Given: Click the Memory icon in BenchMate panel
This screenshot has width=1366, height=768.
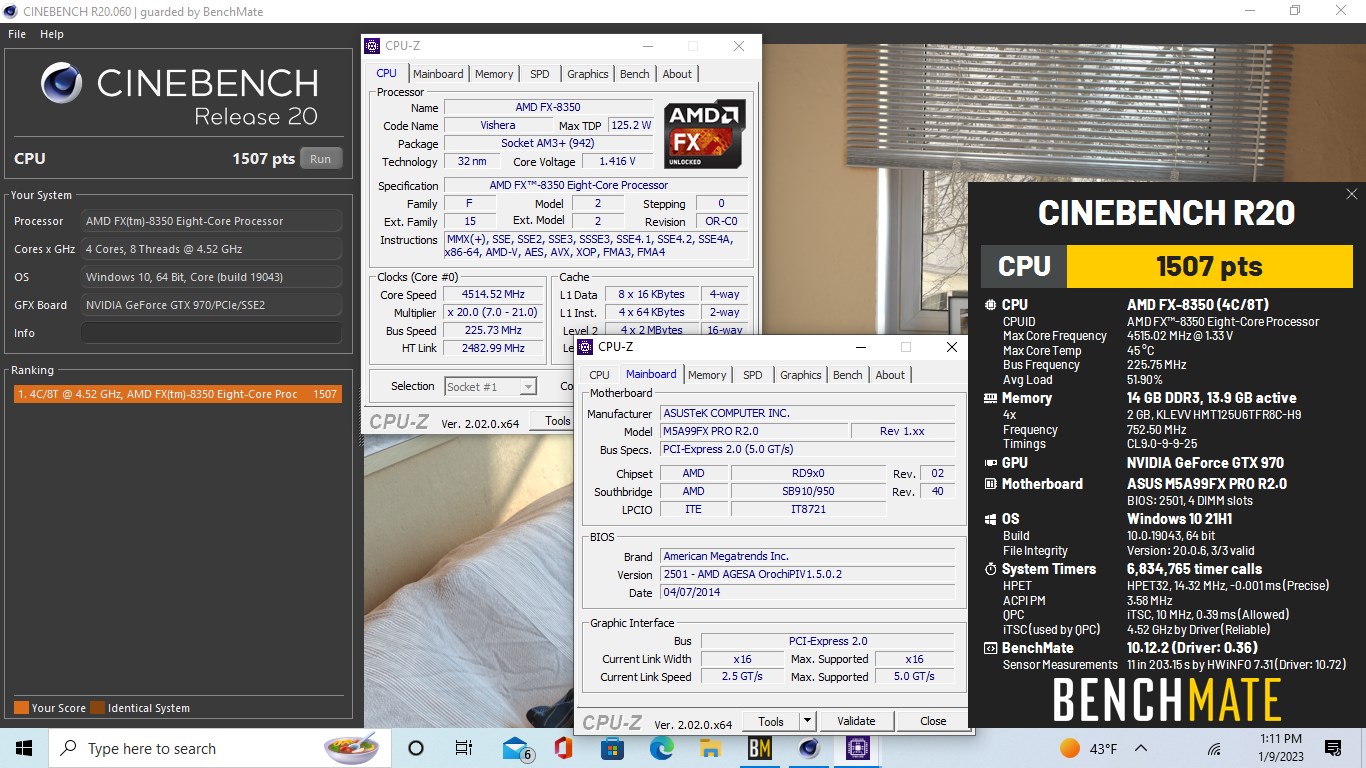Looking at the screenshot, I should tap(990, 398).
